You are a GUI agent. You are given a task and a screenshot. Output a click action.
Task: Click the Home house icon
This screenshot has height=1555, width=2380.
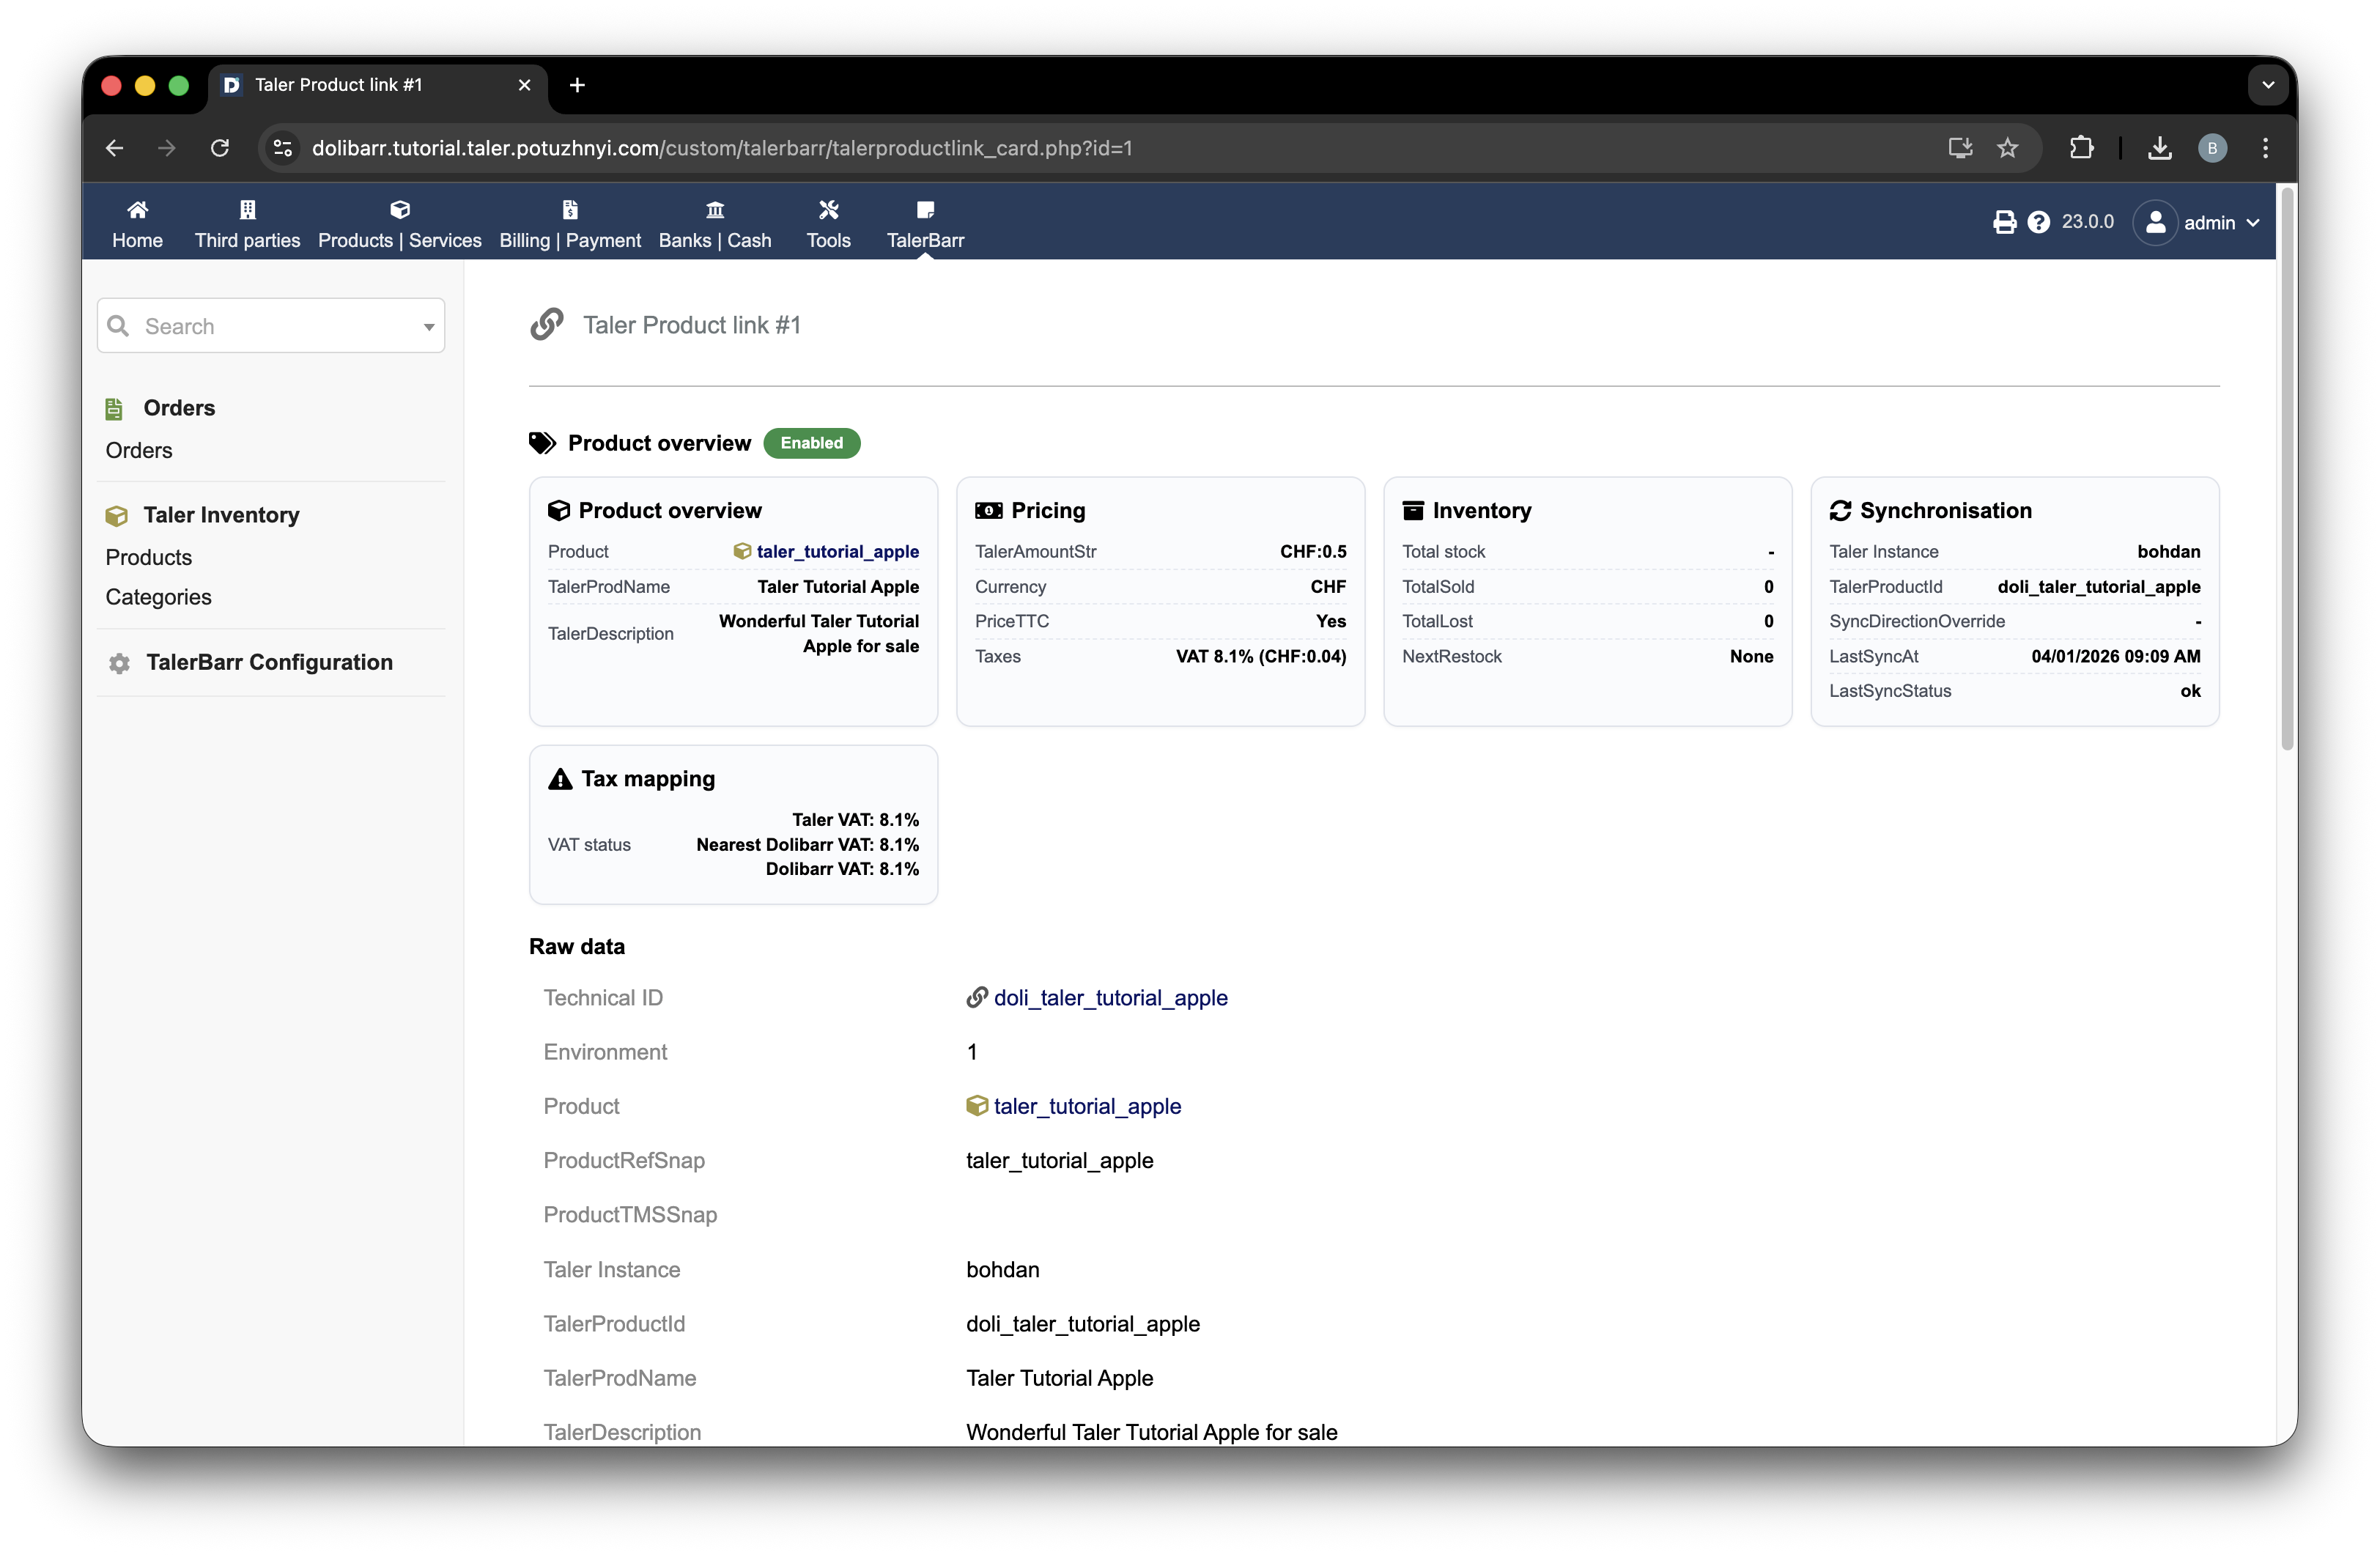(137, 210)
